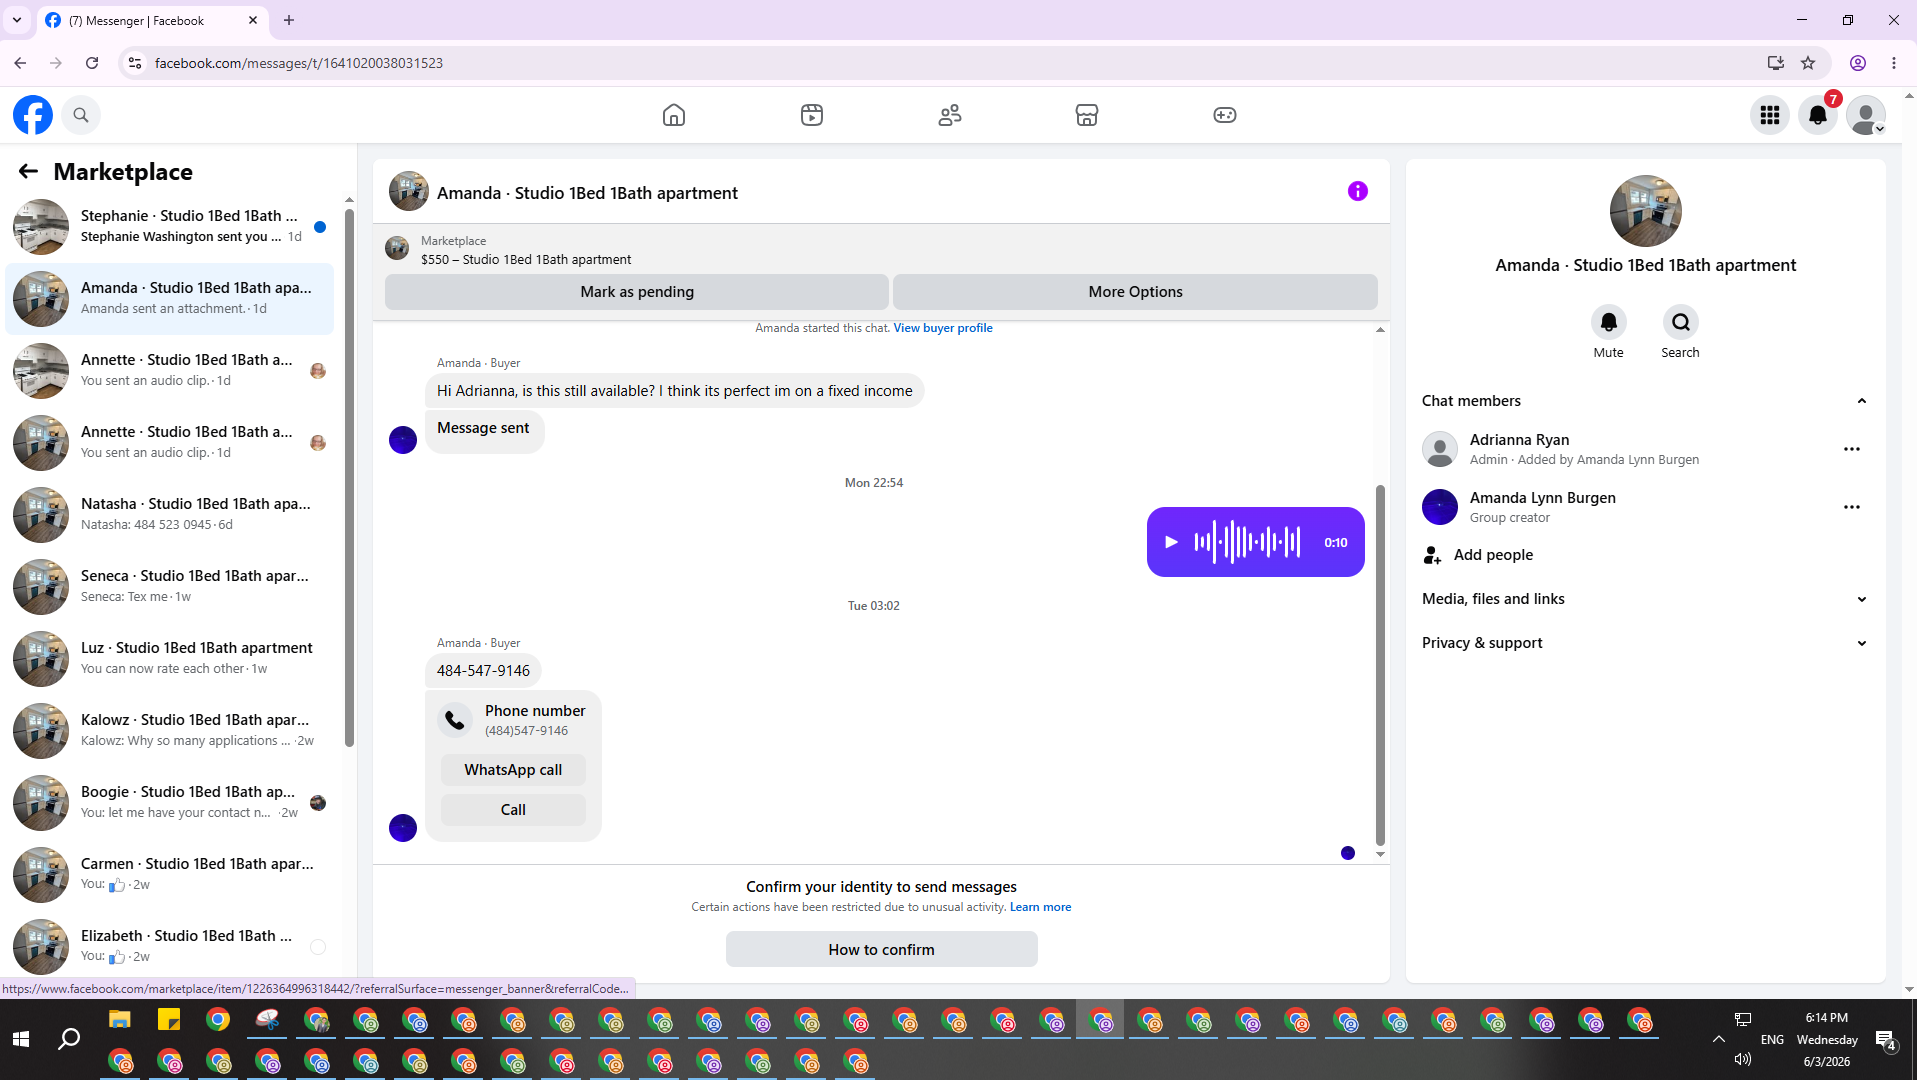Open Chrome tab search dropdown arrow
This screenshot has width=1917, height=1080.
click(x=17, y=20)
